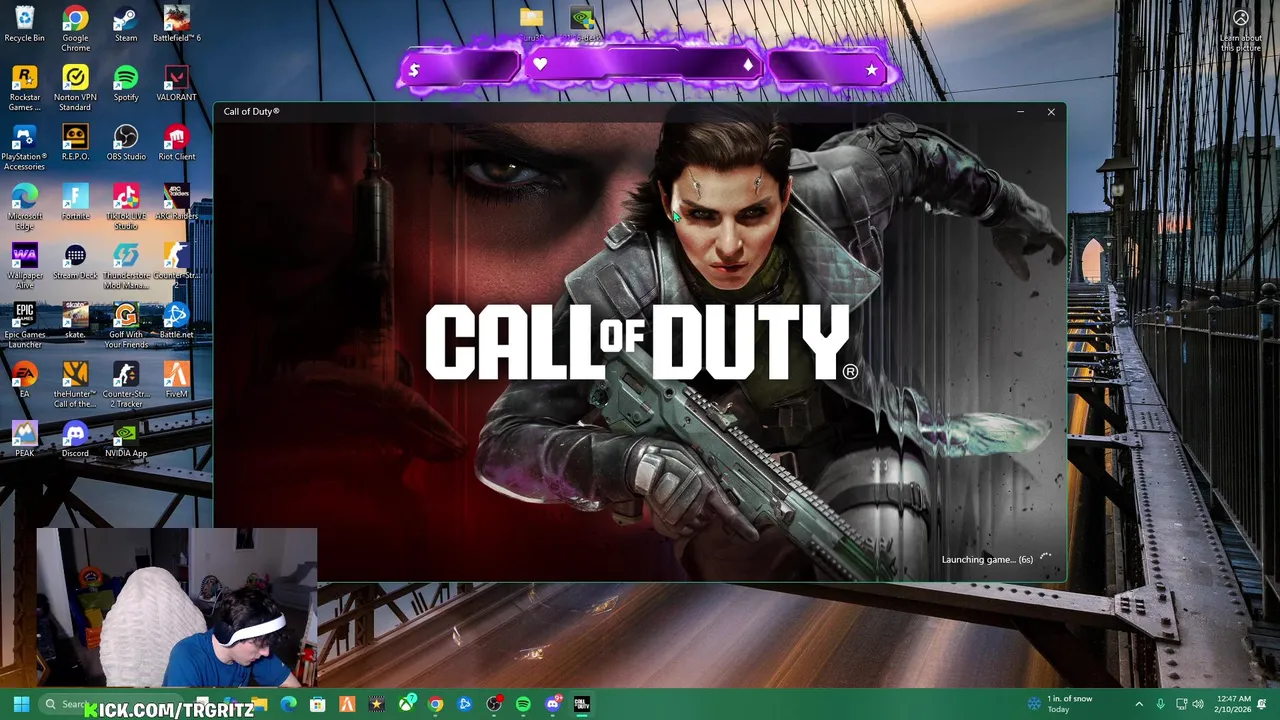
Task: Open 'Learn about this picture' desktop link
Action: (x=1241, y=30)
